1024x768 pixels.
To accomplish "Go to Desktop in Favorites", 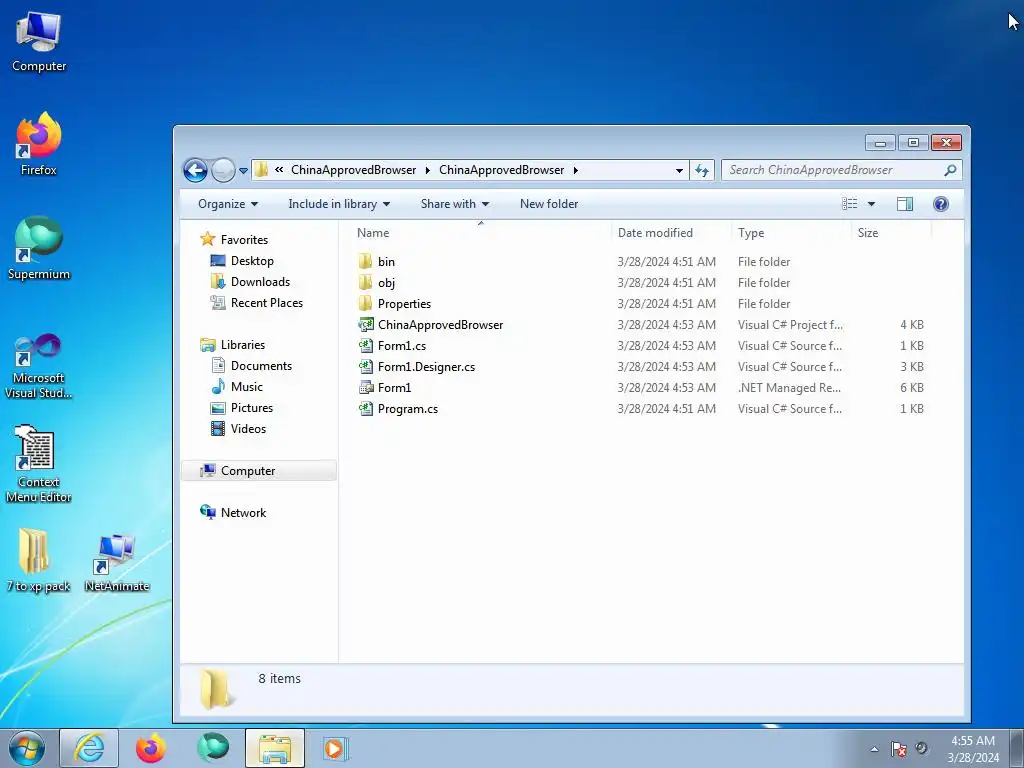I will point(252,261).
